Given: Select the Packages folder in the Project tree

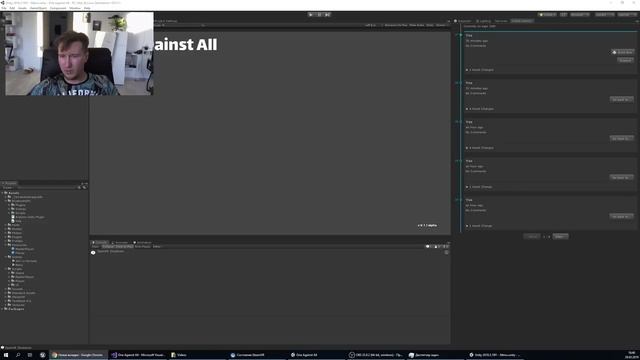Looking at the screenshot, I should click(x=16, y=309).
